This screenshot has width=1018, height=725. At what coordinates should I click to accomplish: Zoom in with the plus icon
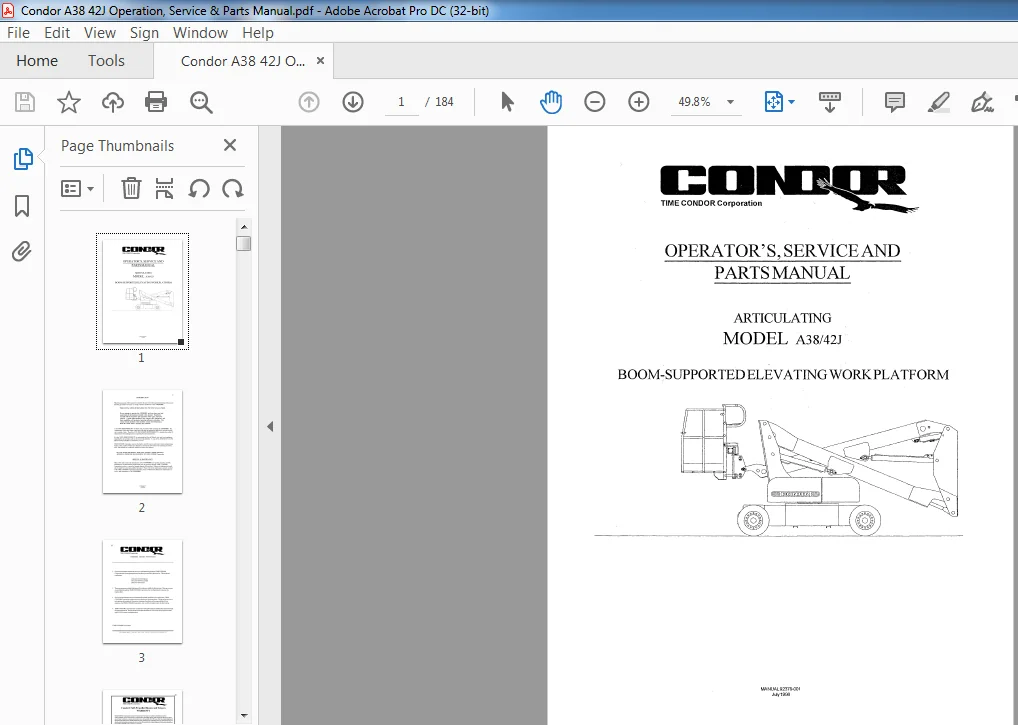[x=639, y=102]
